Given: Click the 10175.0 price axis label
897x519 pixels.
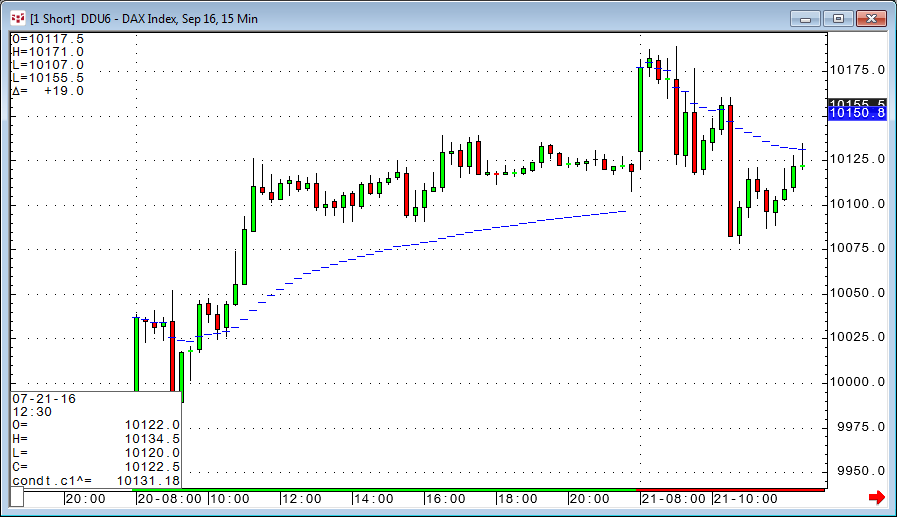Looking at the screenshot, I should pos(857,70).
